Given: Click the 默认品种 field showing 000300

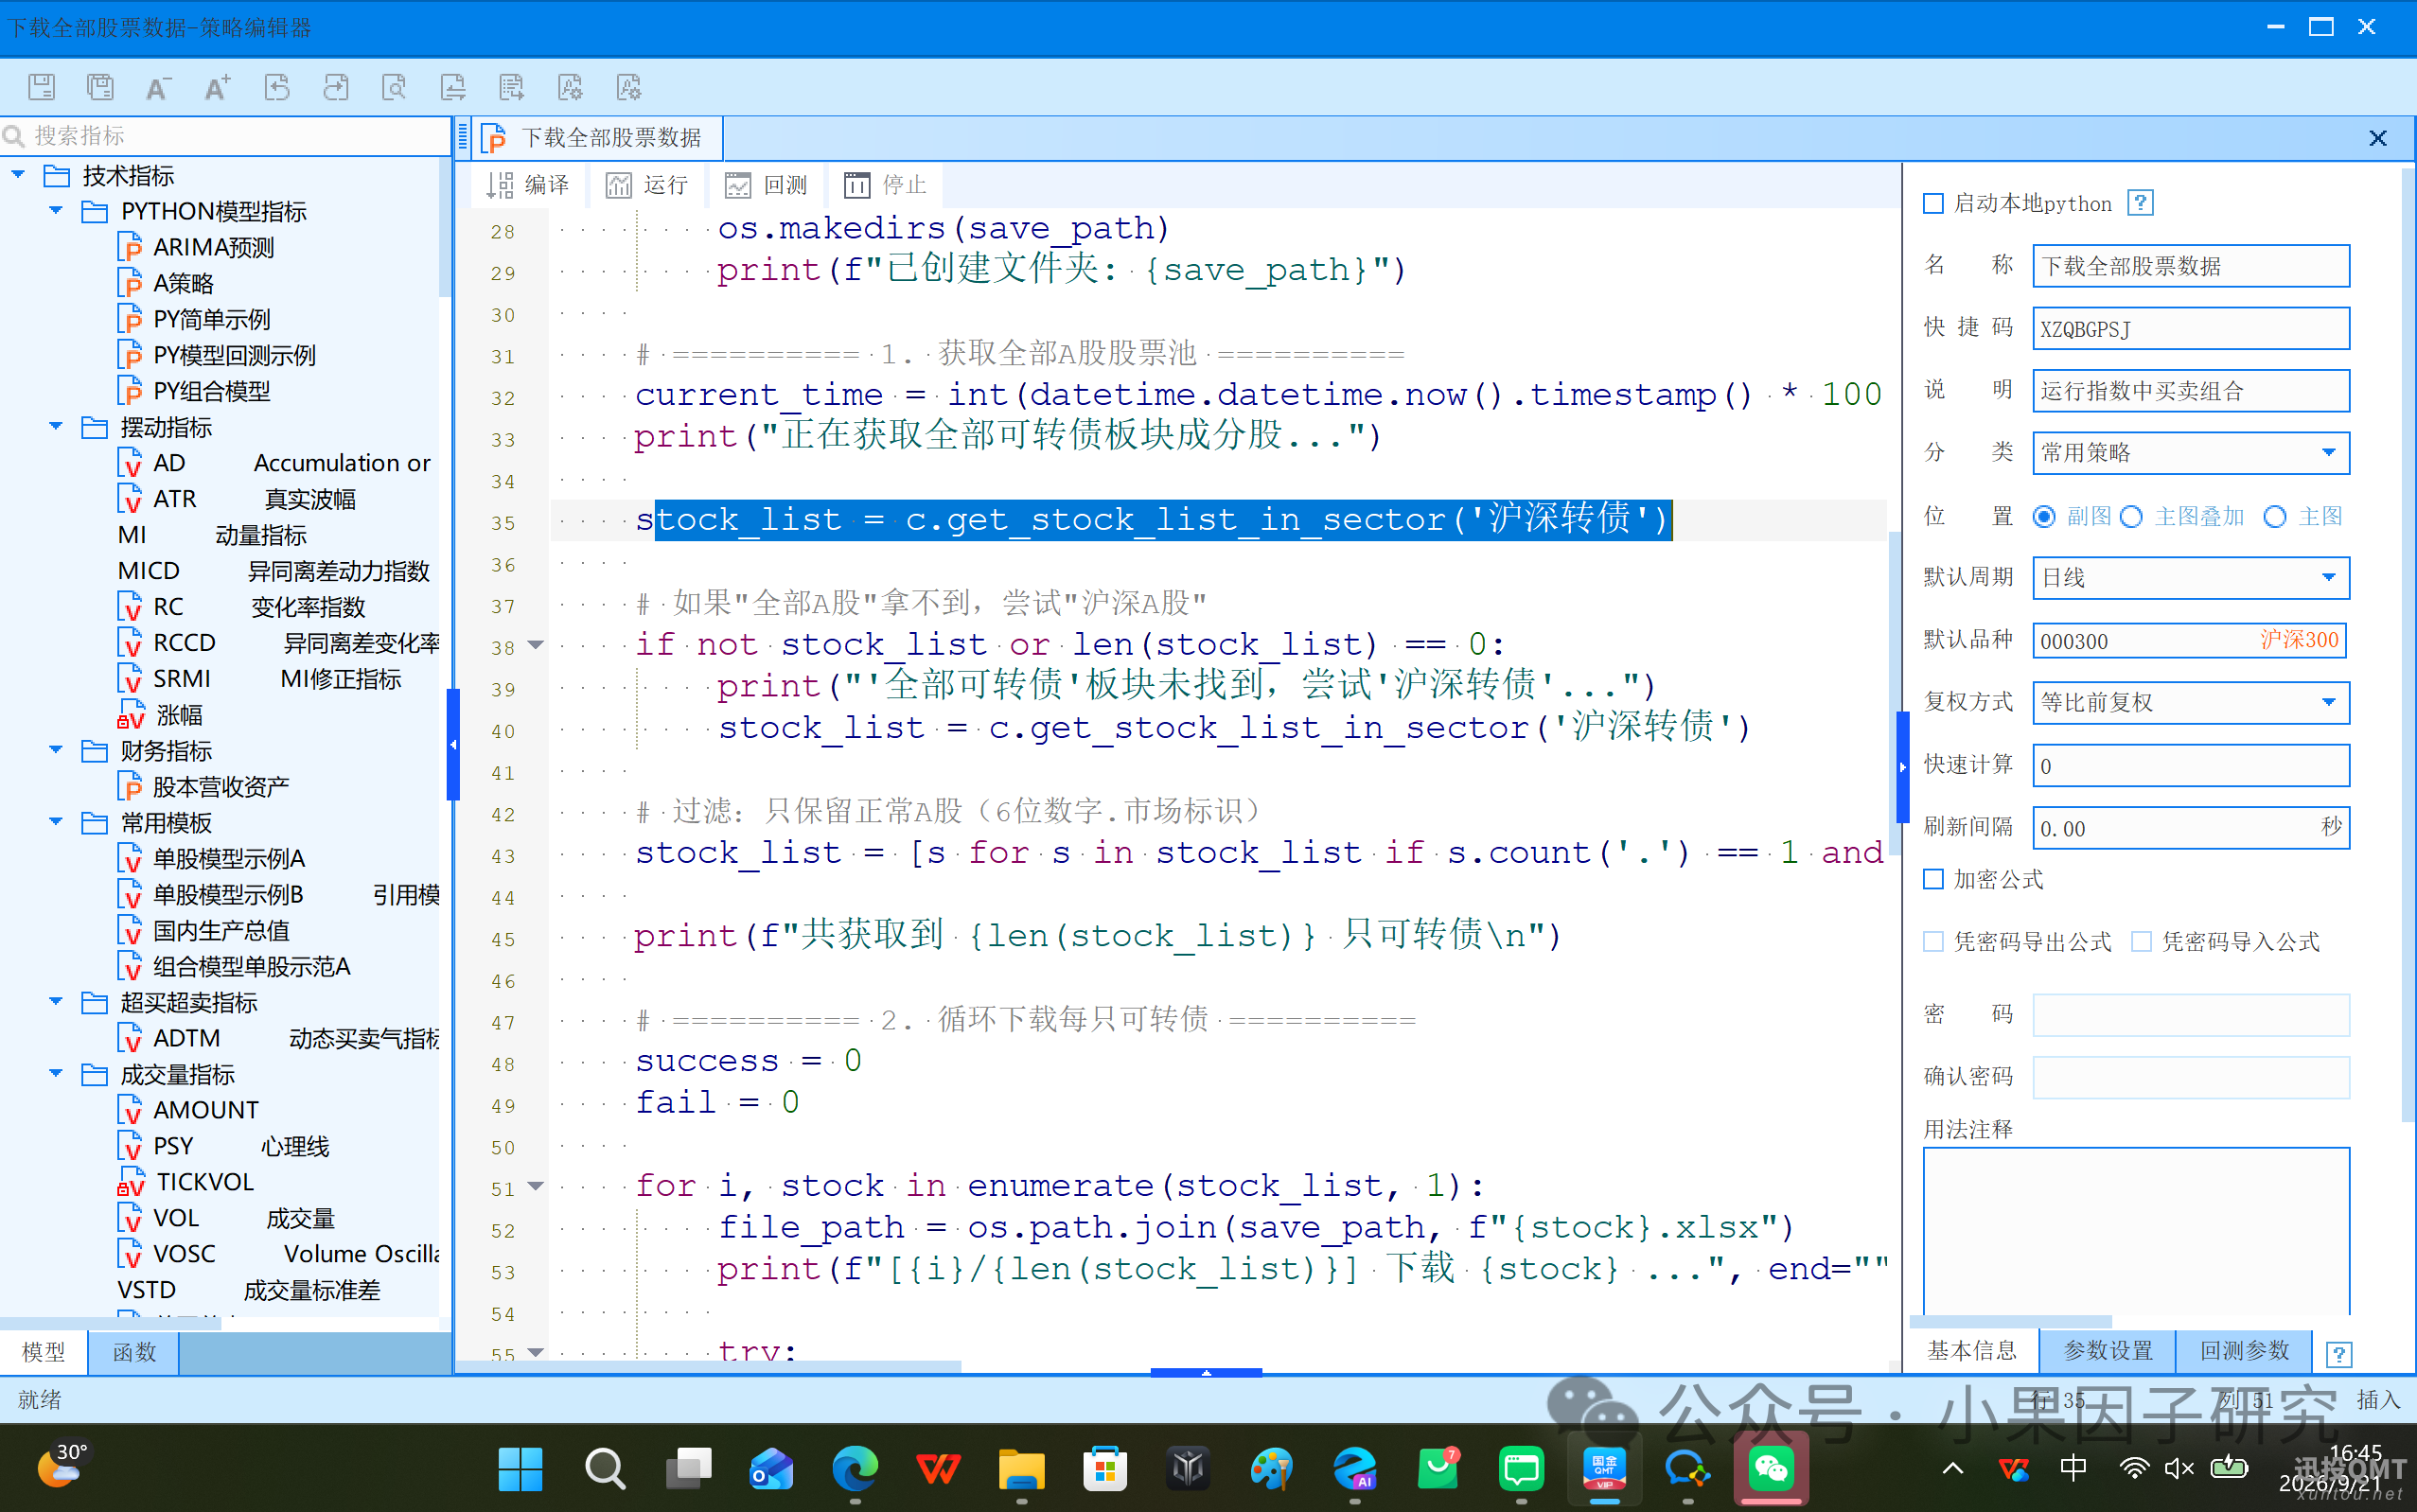Looking at the screenshot, I should coord(2190,641).
